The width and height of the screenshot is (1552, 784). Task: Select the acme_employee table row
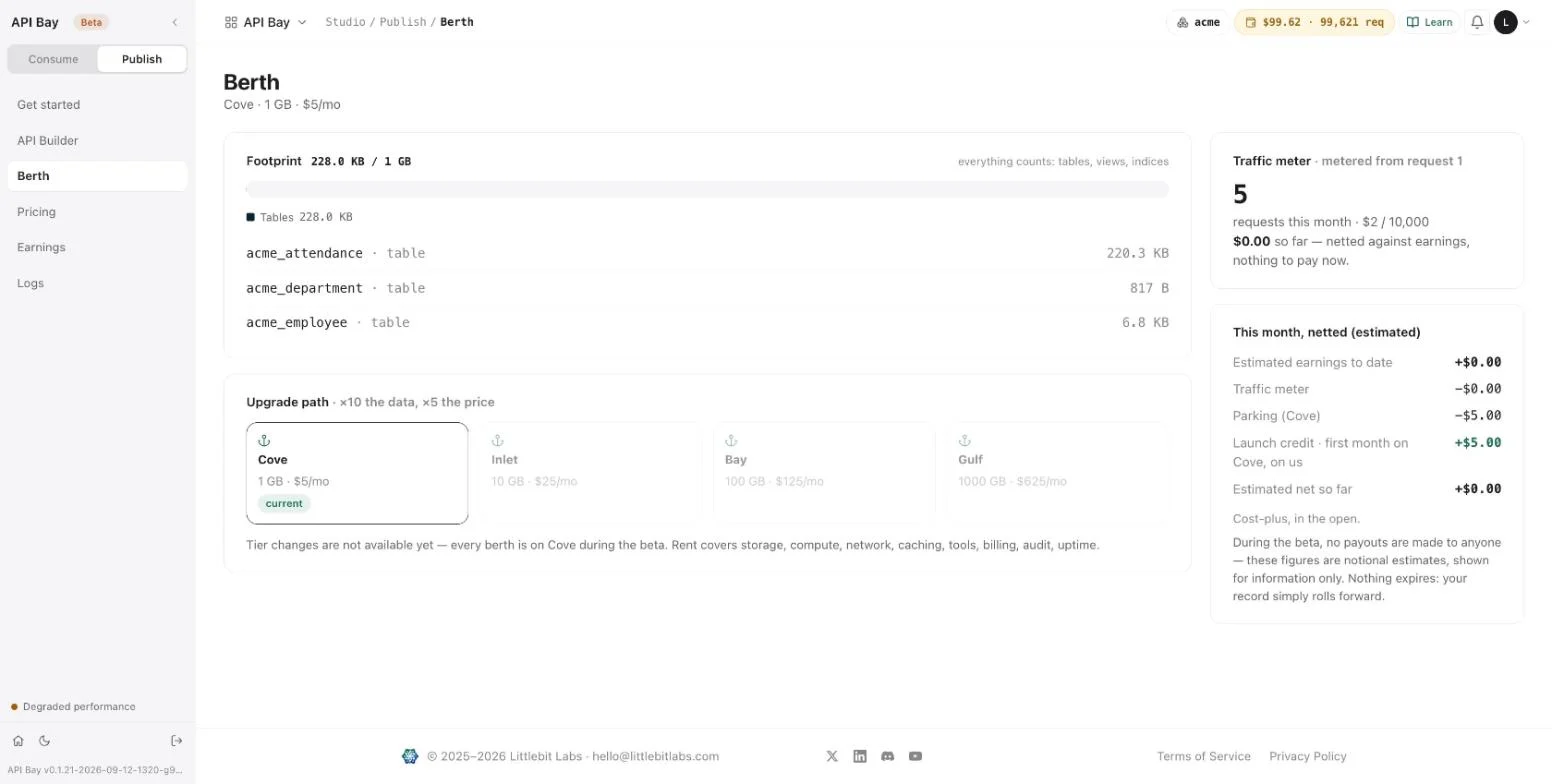point(707,322)
